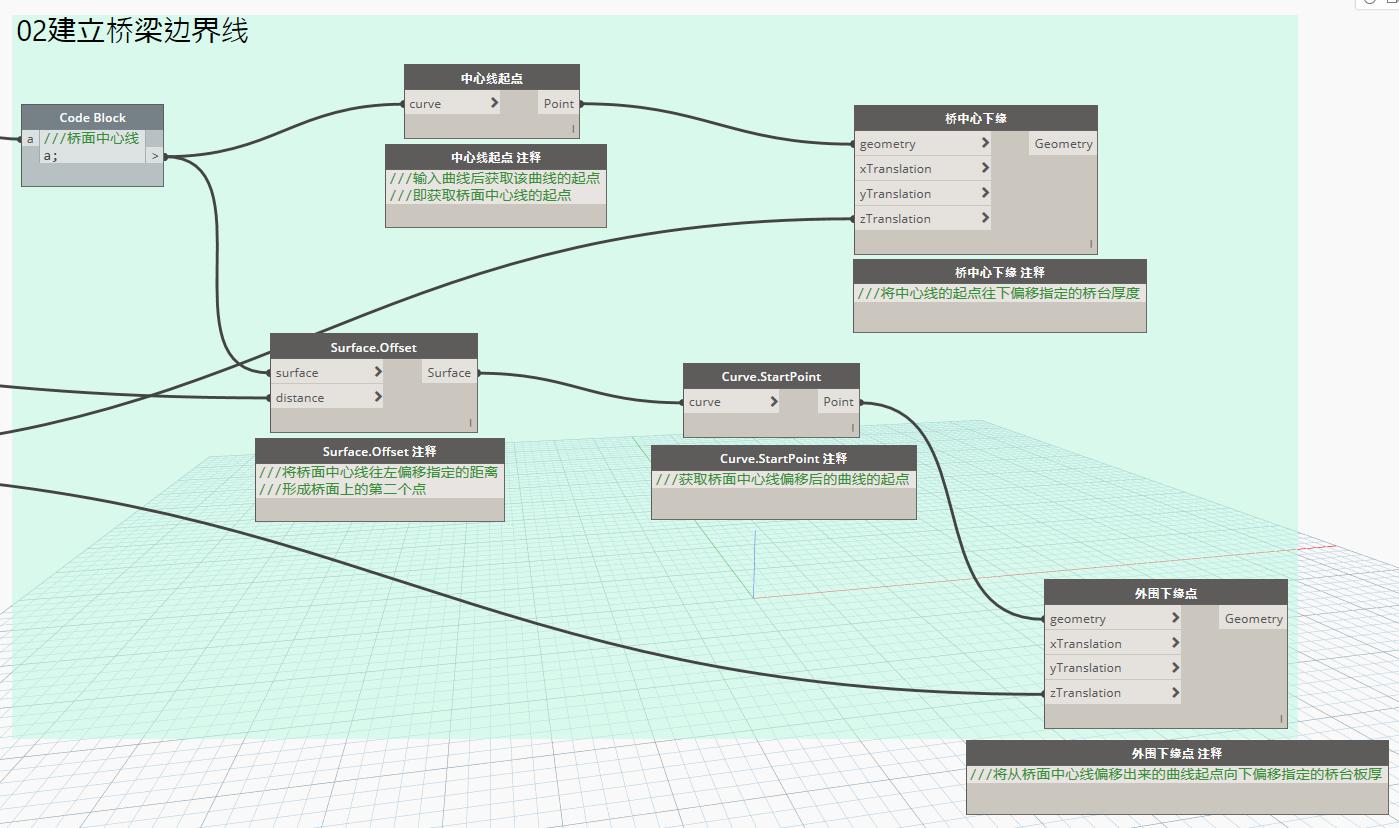
Task: Click the Geometry output of 桥中心下缘 node
Action: 1063,143
